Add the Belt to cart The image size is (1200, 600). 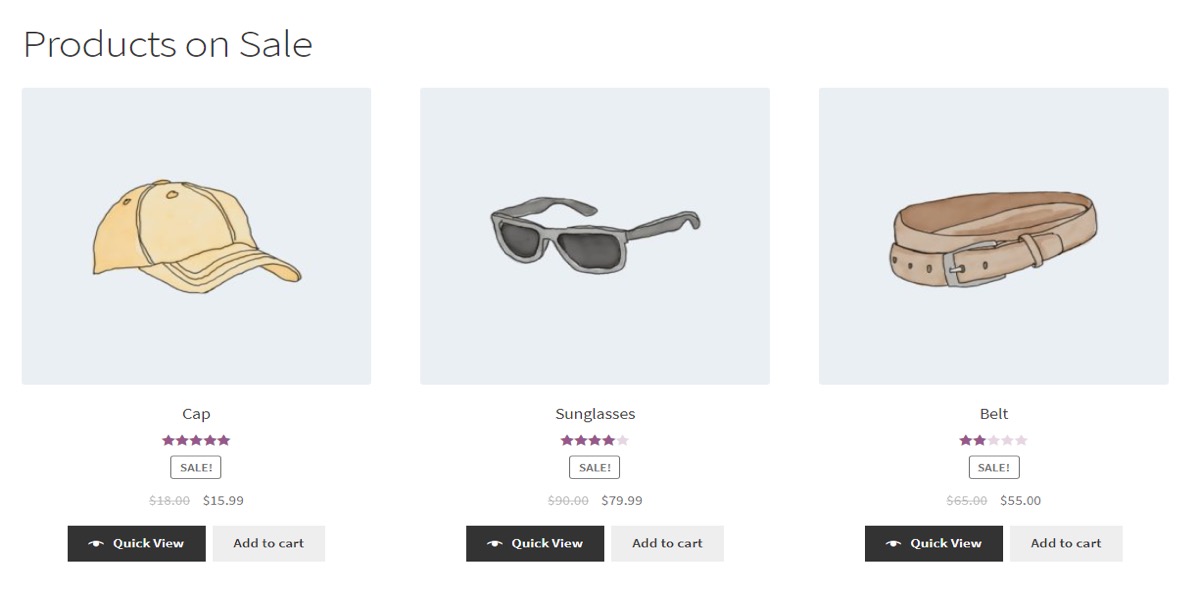point(1066,544)
